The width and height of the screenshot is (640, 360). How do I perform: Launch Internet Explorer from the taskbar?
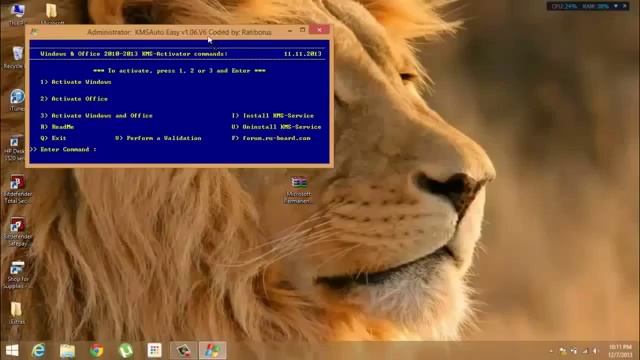point(39,350)
